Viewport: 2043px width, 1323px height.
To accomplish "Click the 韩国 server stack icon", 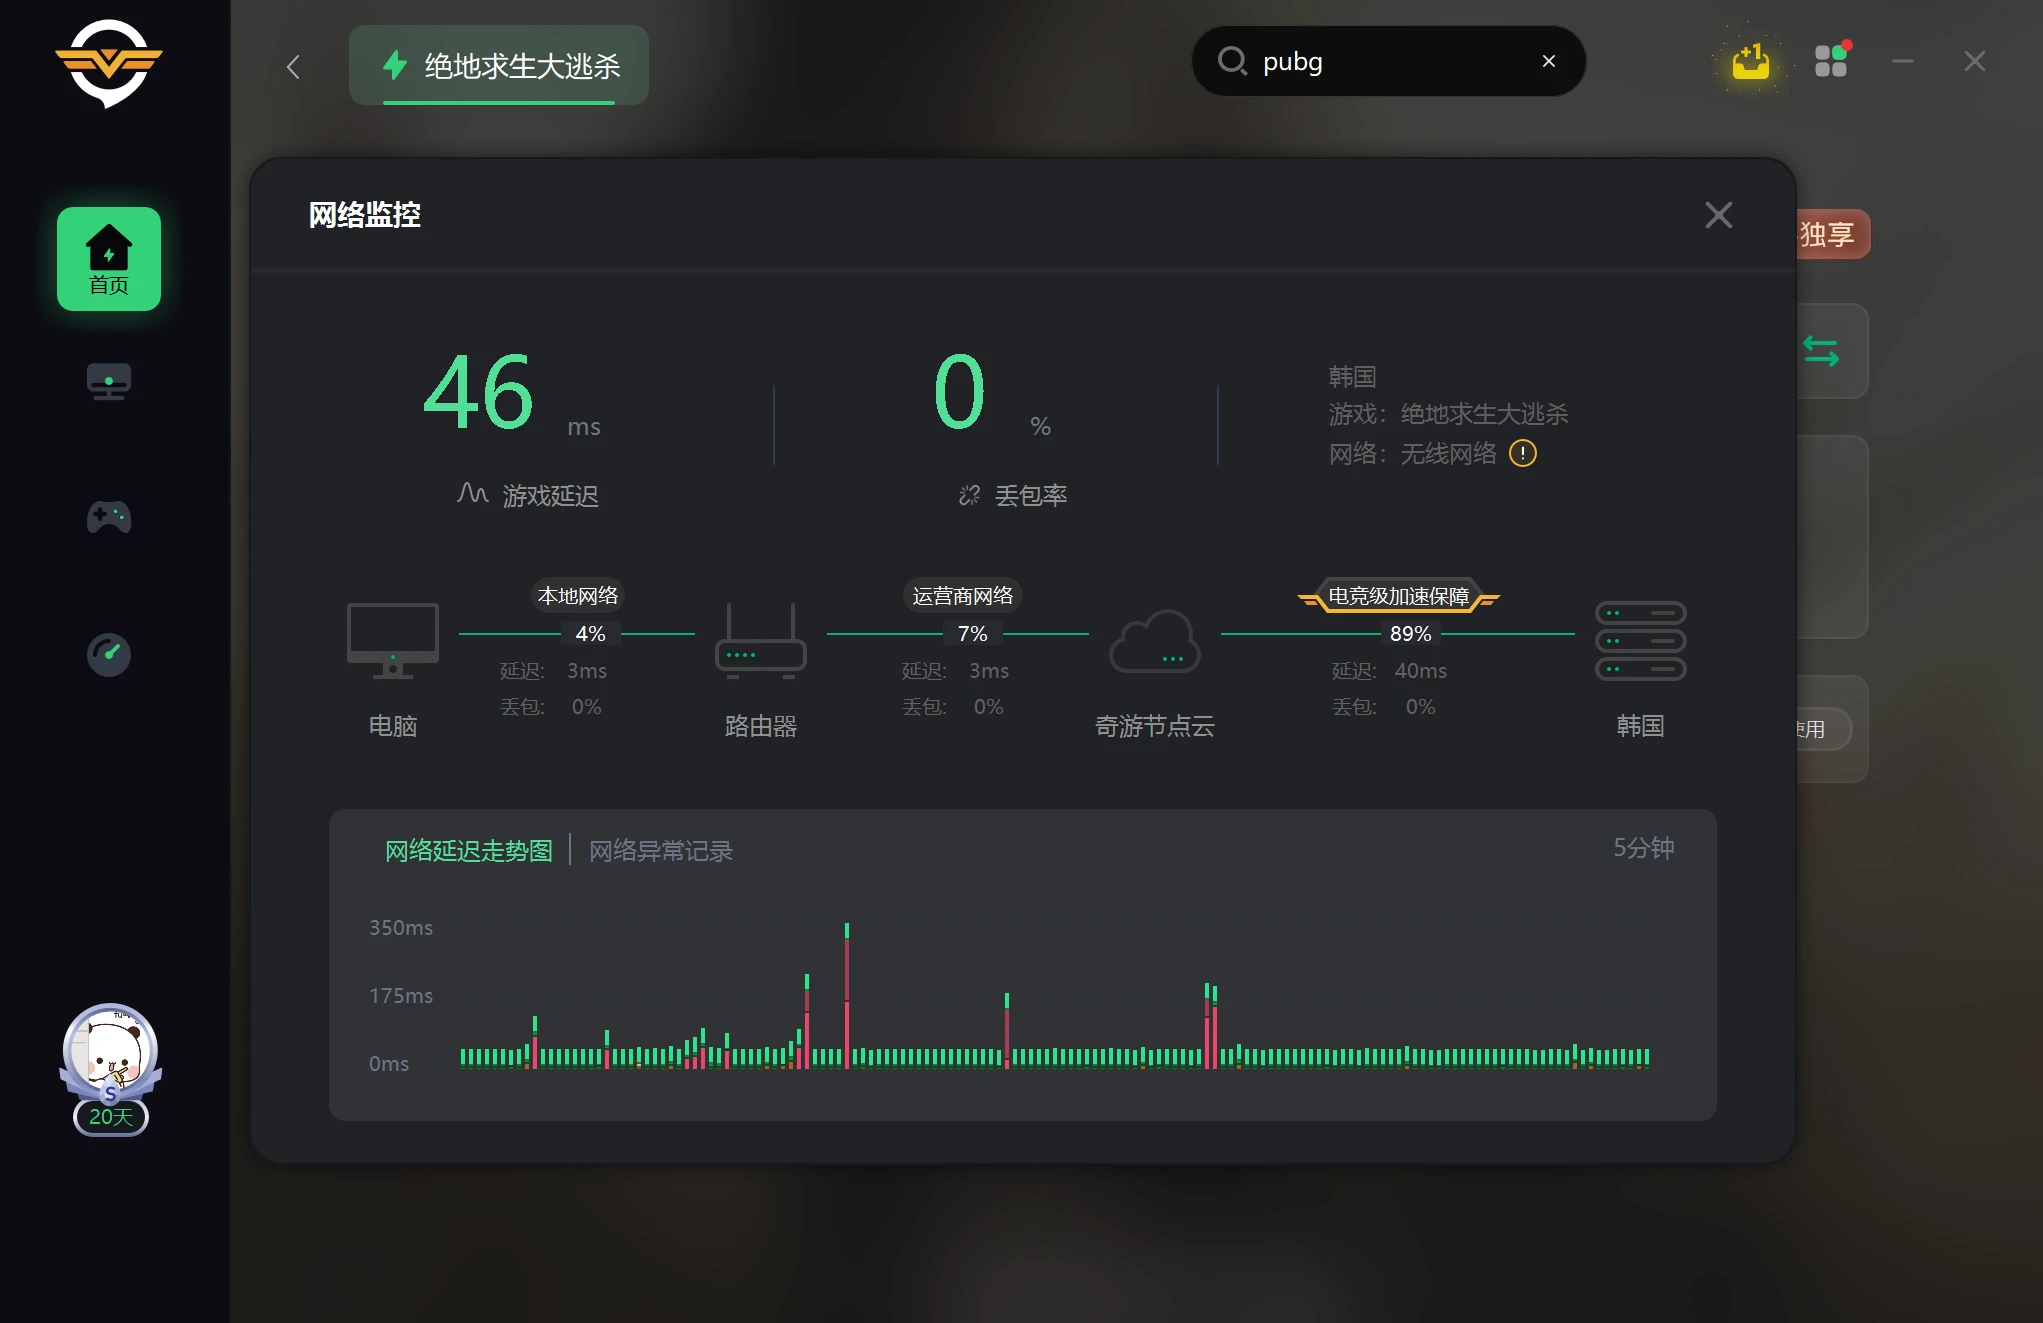I will 1641,641.
